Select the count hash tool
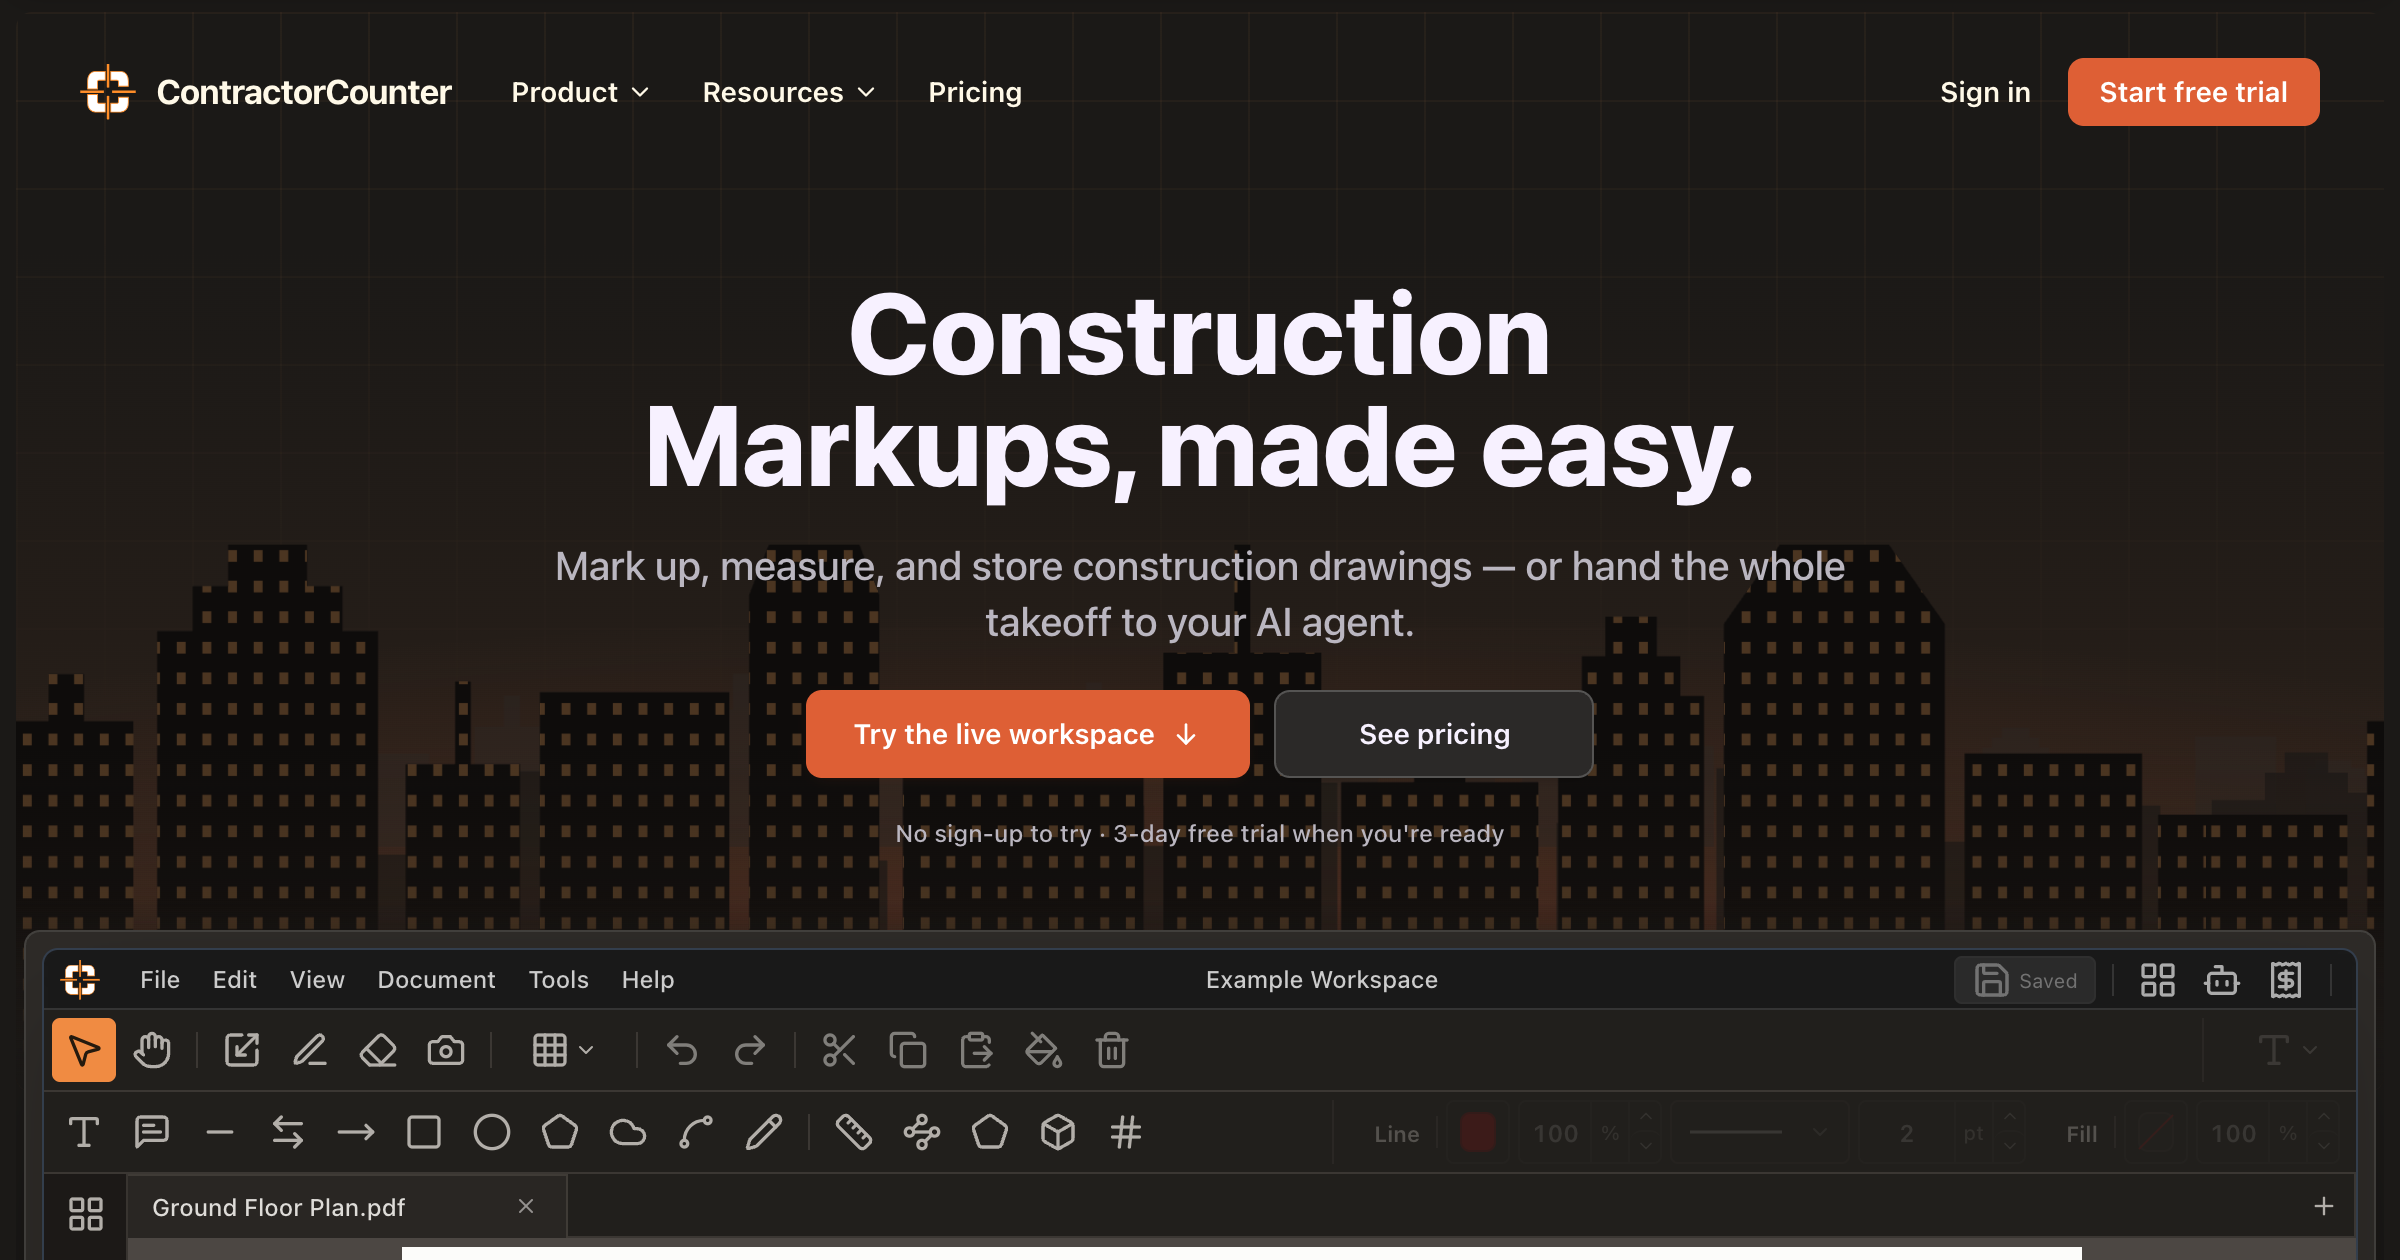Screen dimensions: 2400x1260 pos(1126,1132)
